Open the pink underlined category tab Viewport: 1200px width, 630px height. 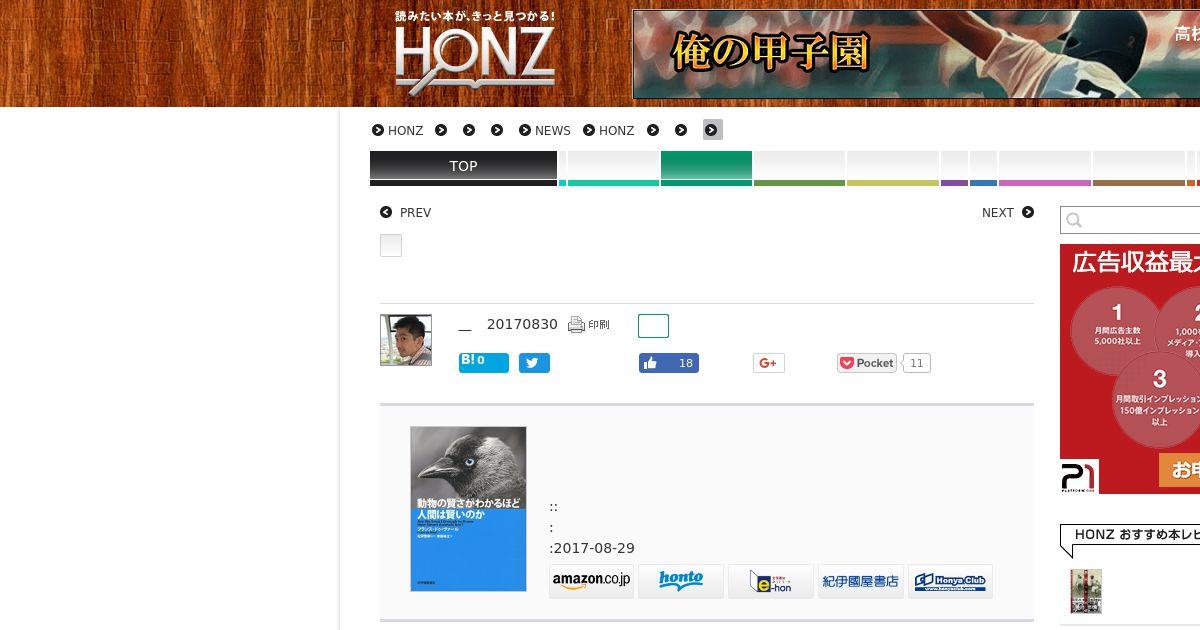click(1045, 168)
